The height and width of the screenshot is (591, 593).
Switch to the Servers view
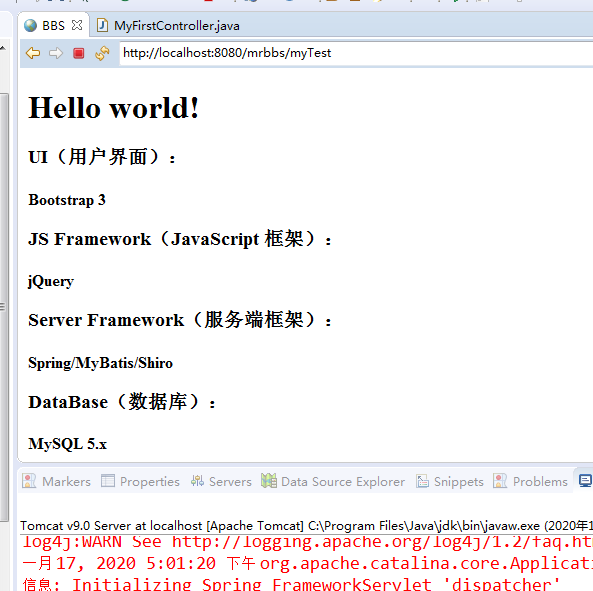coord(221,481)
